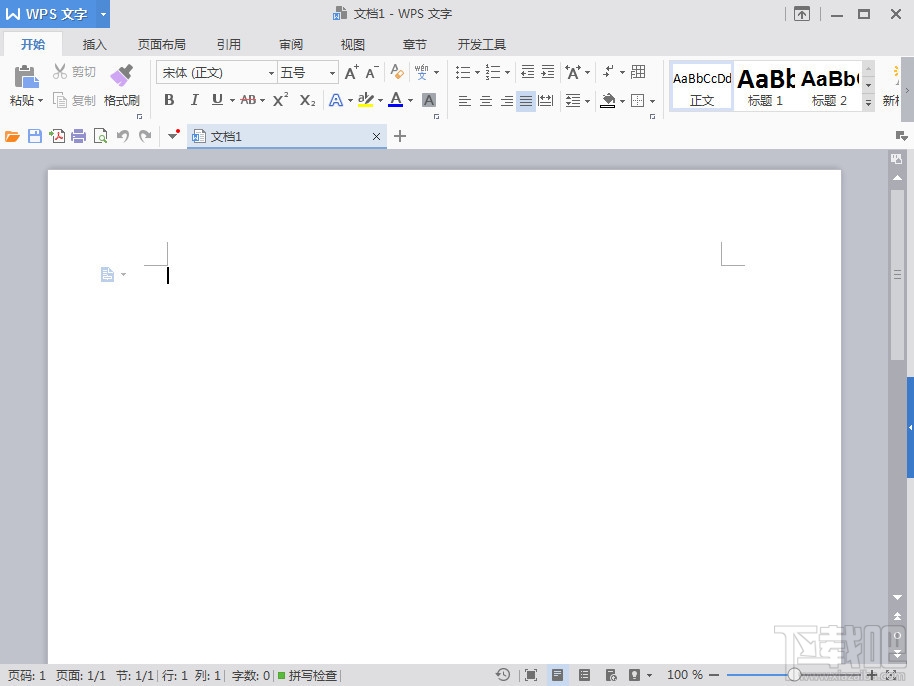Open the font color dropdown arrow
The image size is (914, 686).
click(409, 101)
